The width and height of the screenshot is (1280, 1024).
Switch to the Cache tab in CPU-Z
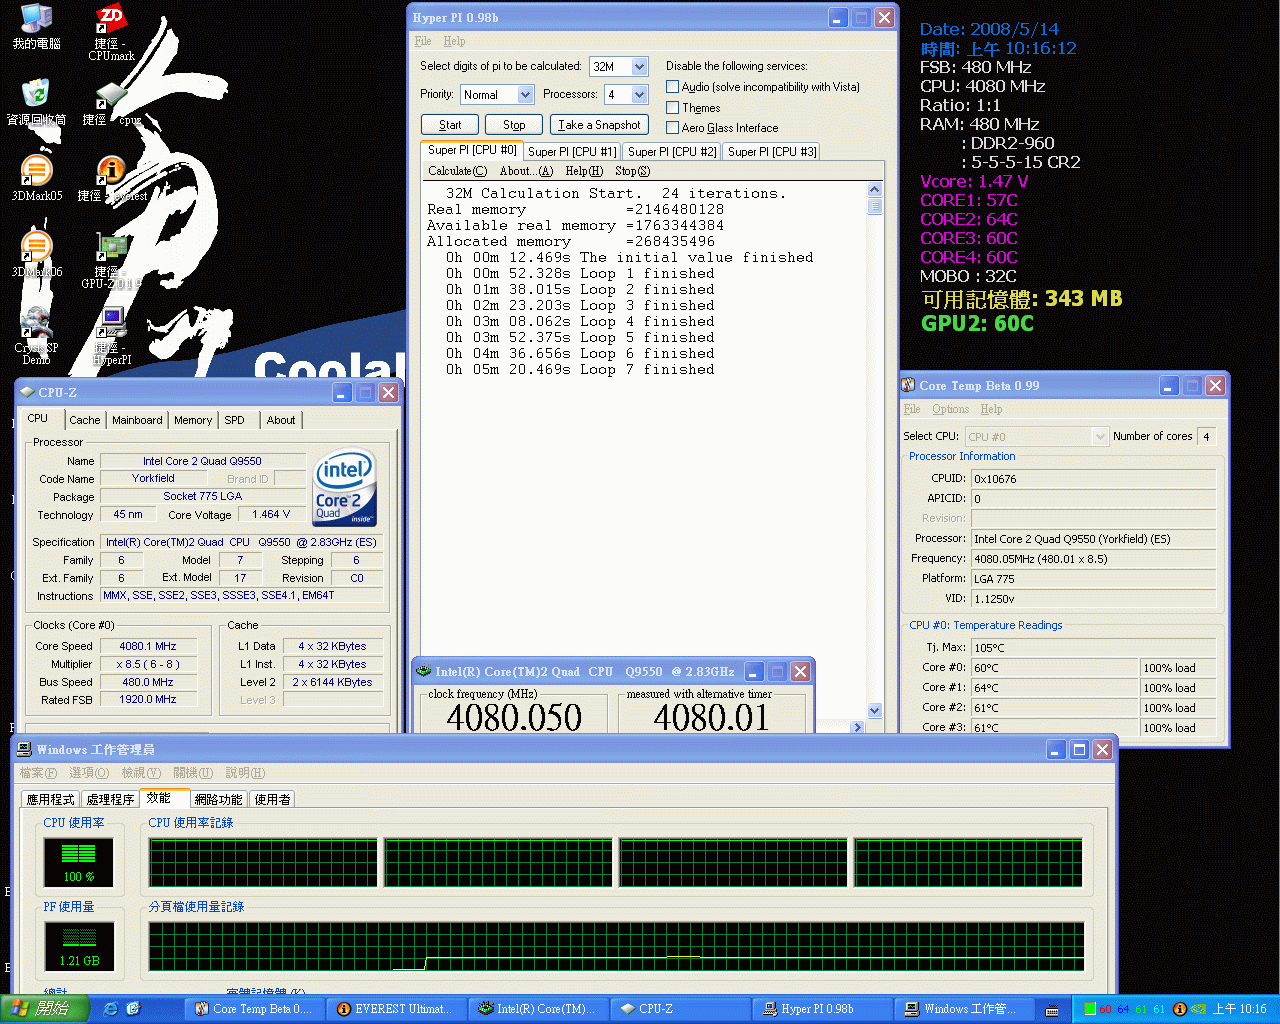point(84,420)
